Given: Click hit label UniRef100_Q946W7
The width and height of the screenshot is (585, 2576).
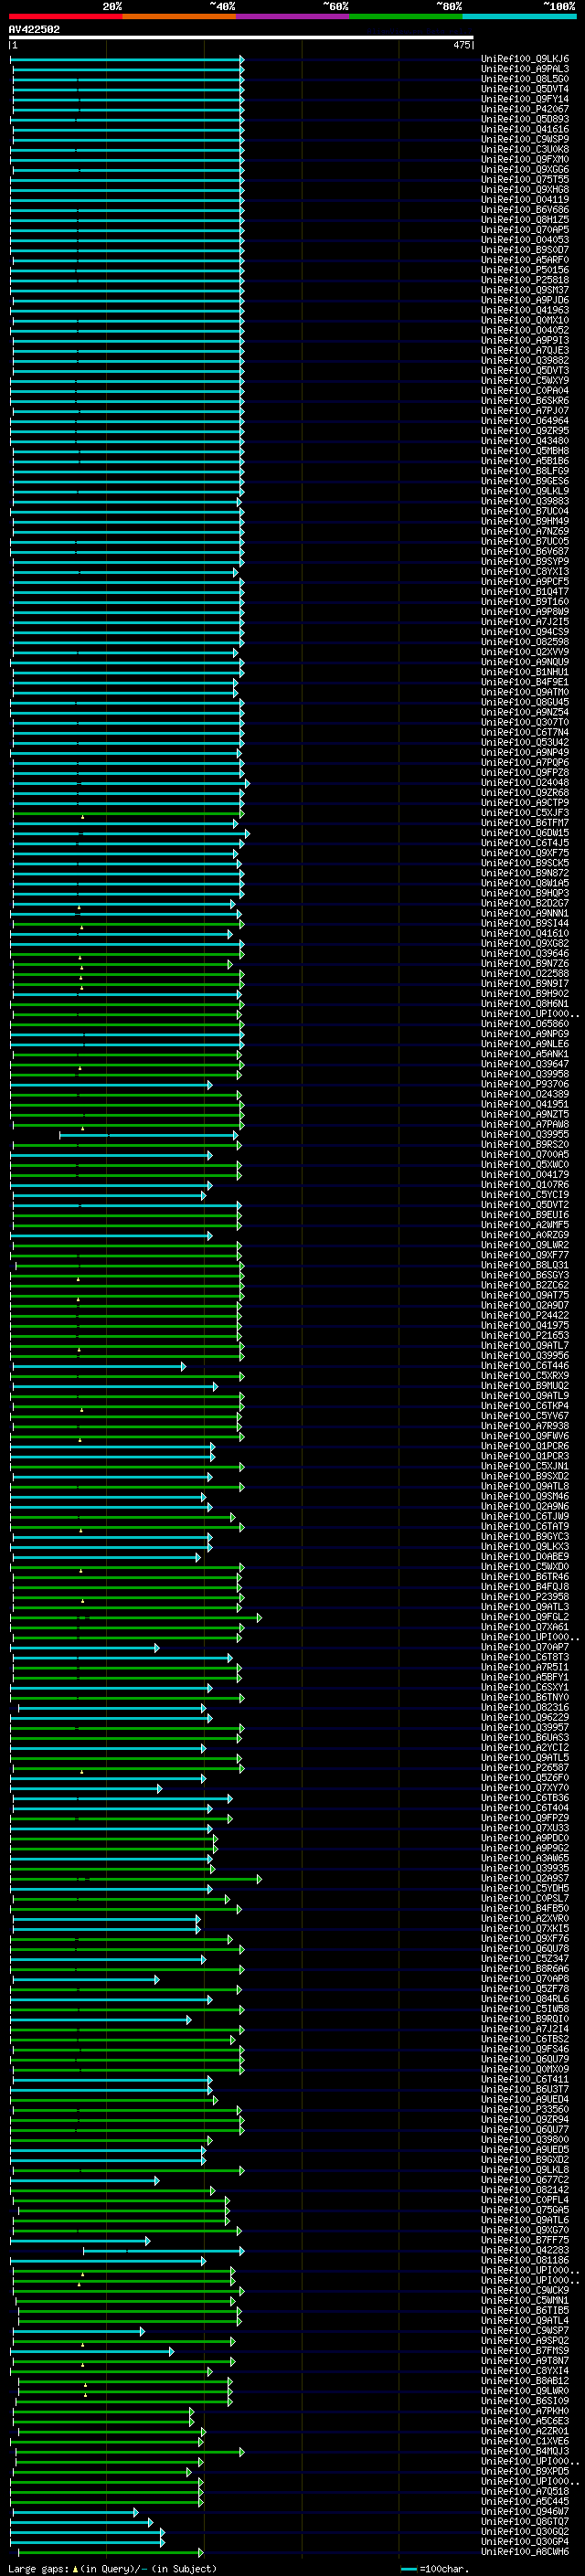Looking at the screenshot, I should click(x=525, y=2511).
